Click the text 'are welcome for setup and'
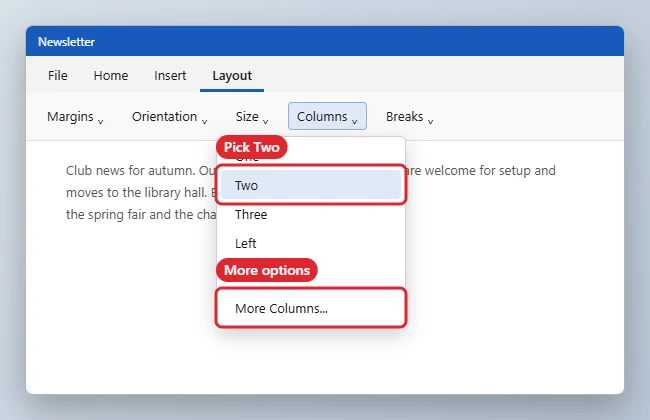The image size is (650, 420). tap(481, 170)
